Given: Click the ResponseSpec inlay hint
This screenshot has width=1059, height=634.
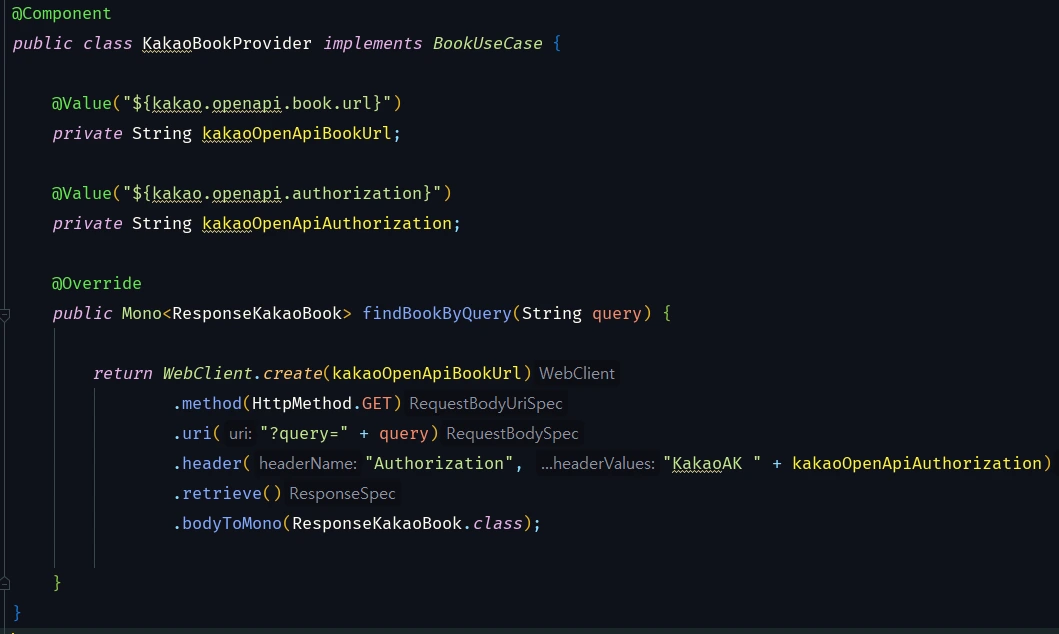Looking at the screenshot, I should [342, 494].
